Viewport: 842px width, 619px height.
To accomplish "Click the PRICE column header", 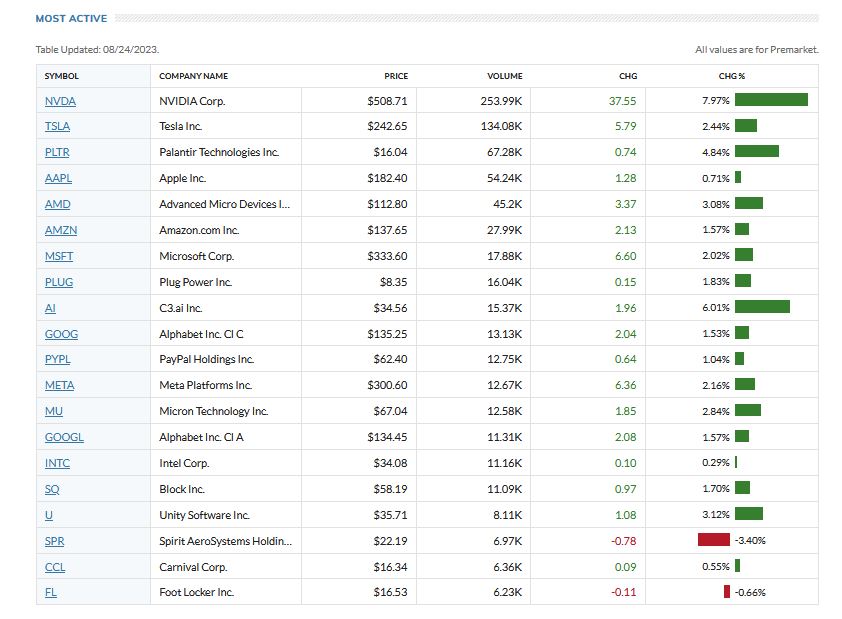I will pos(396,76).
